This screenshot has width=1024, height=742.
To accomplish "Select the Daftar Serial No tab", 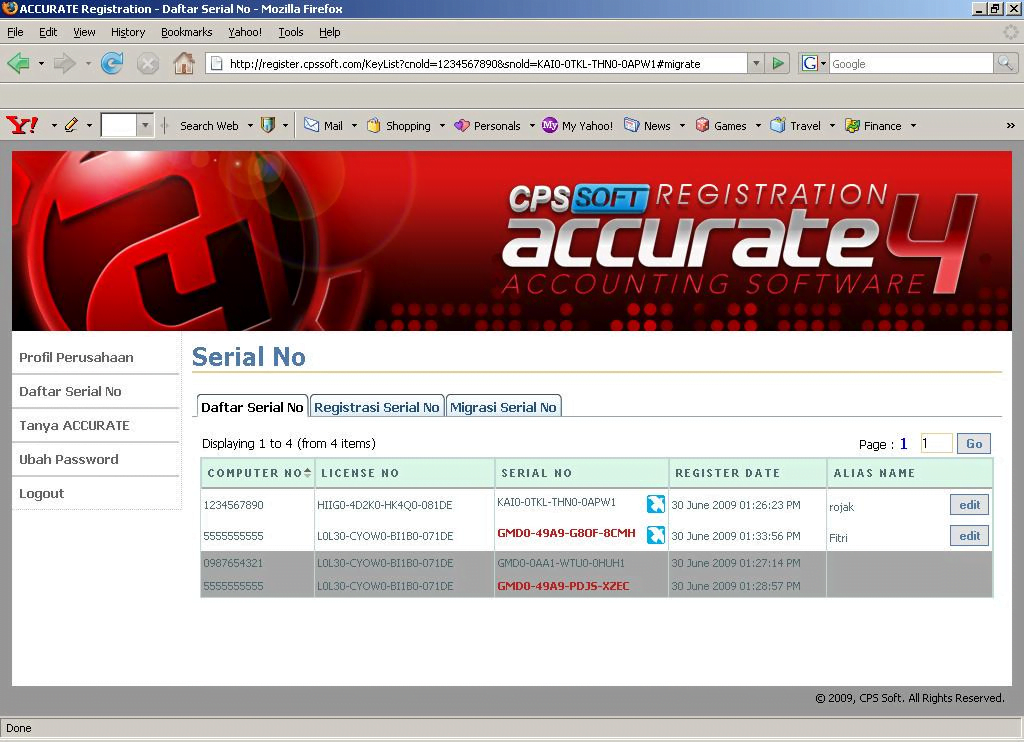I will click(252, 407).
